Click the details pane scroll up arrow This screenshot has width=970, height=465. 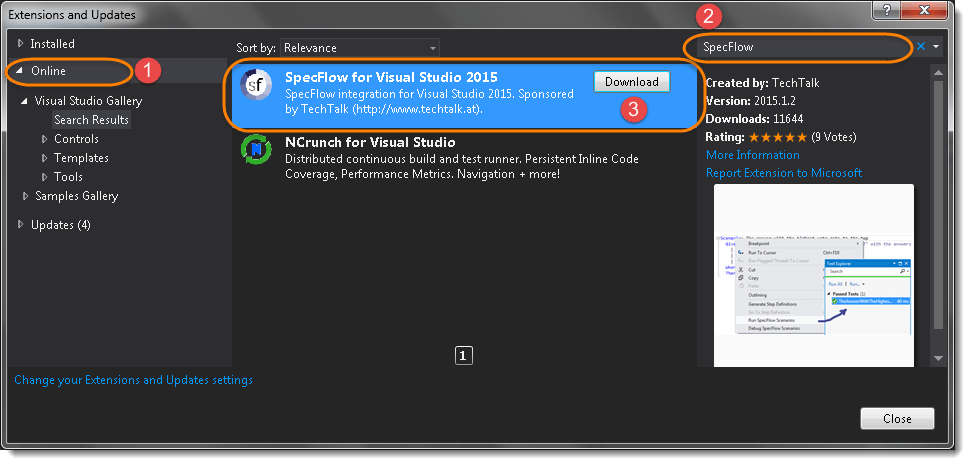[x=938, y=72]
